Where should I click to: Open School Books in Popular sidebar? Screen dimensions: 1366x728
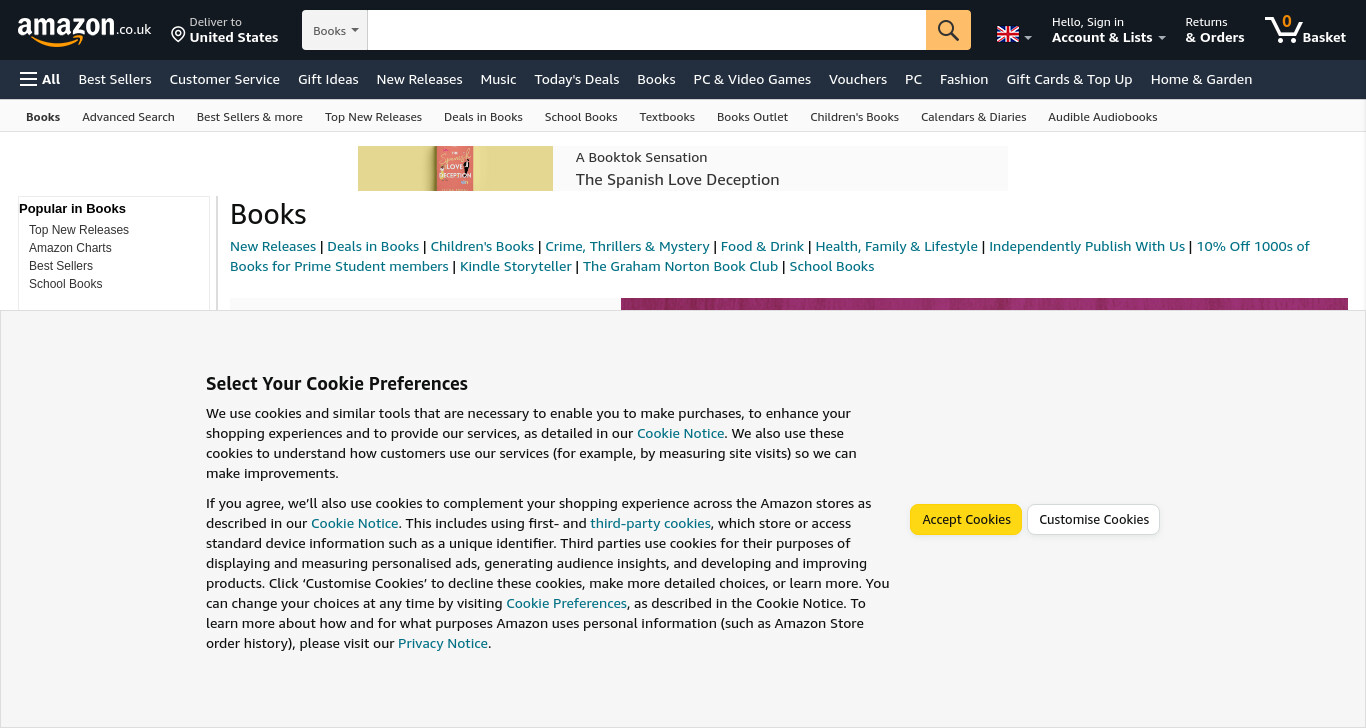coord(66,284)
